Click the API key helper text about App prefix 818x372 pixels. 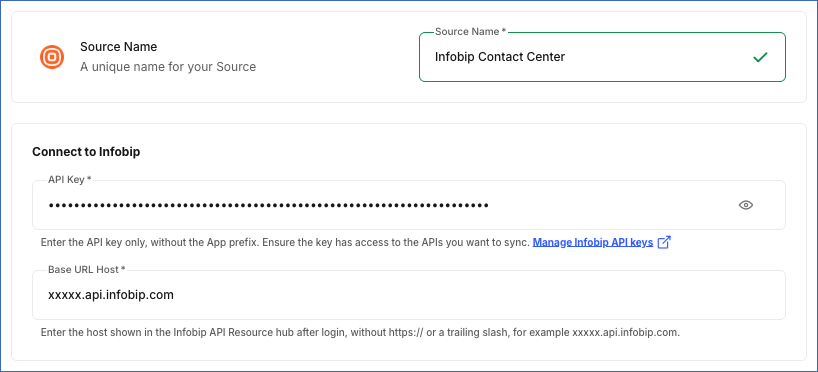coord(285,243)
